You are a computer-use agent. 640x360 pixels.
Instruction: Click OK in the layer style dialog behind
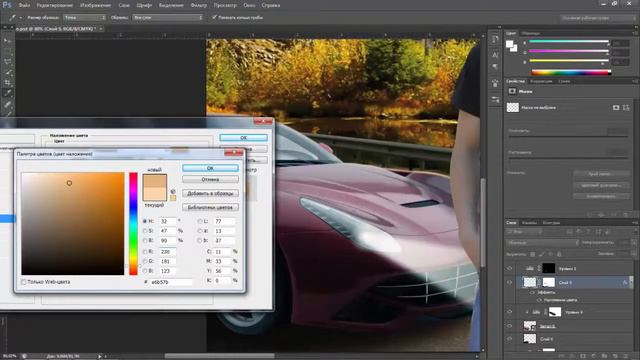tap(244, 138)
